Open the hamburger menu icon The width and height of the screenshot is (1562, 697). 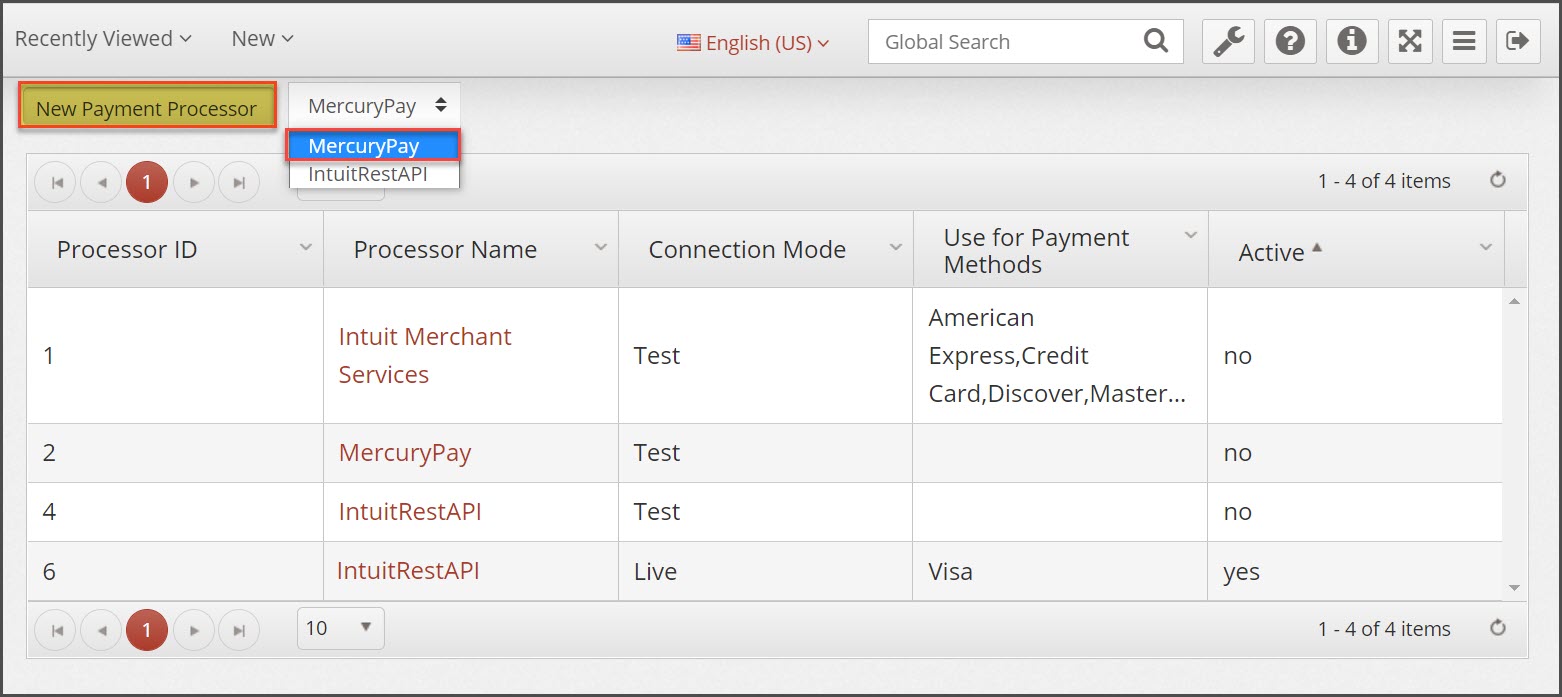(x=1464, y=42)
